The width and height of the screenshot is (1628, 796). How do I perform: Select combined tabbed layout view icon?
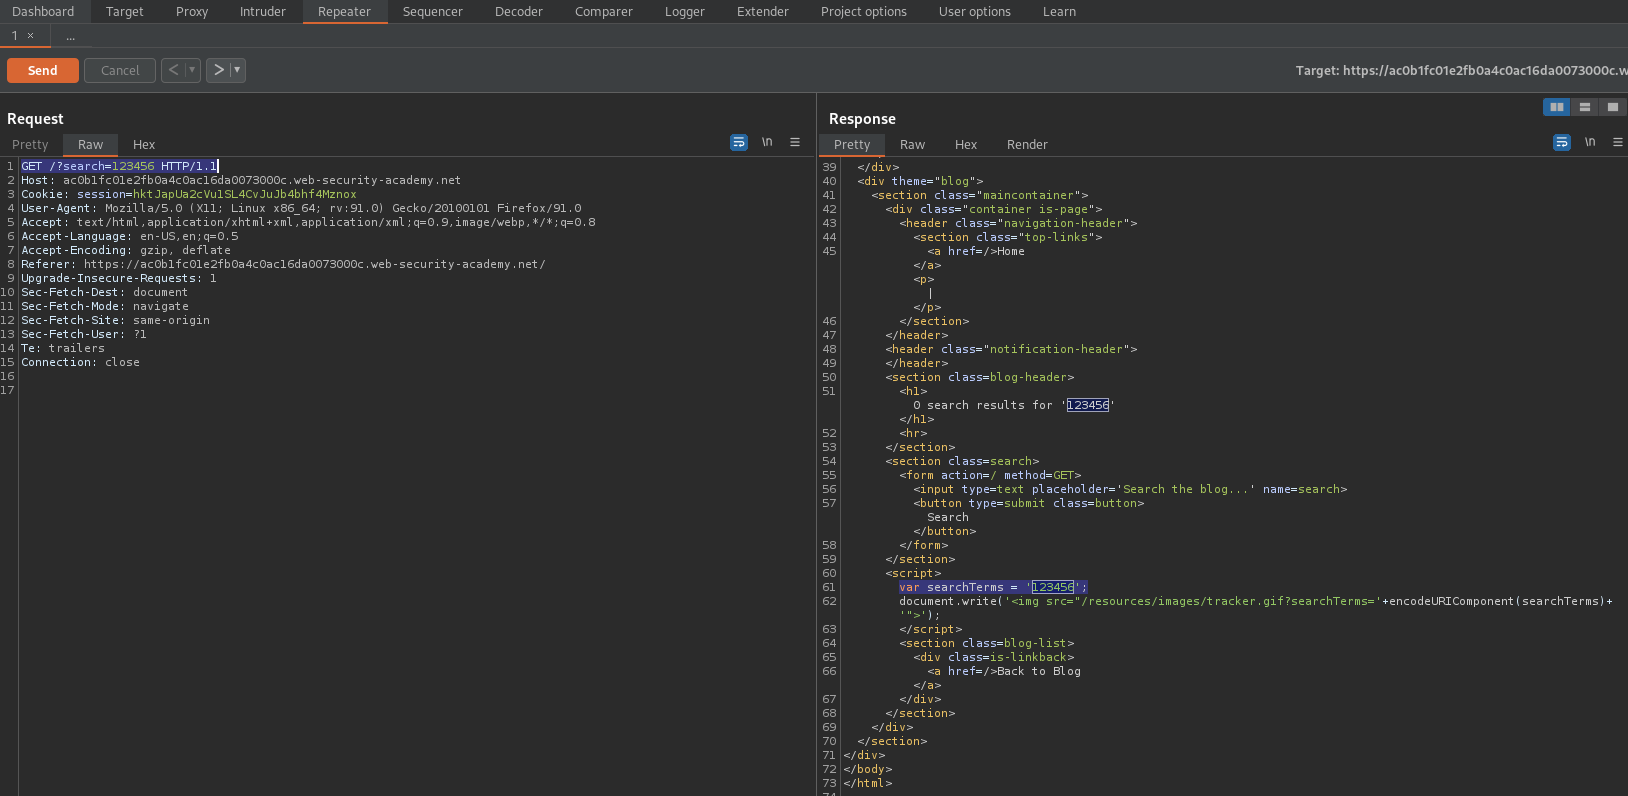pyautogui.click(x=1613, y=107)
